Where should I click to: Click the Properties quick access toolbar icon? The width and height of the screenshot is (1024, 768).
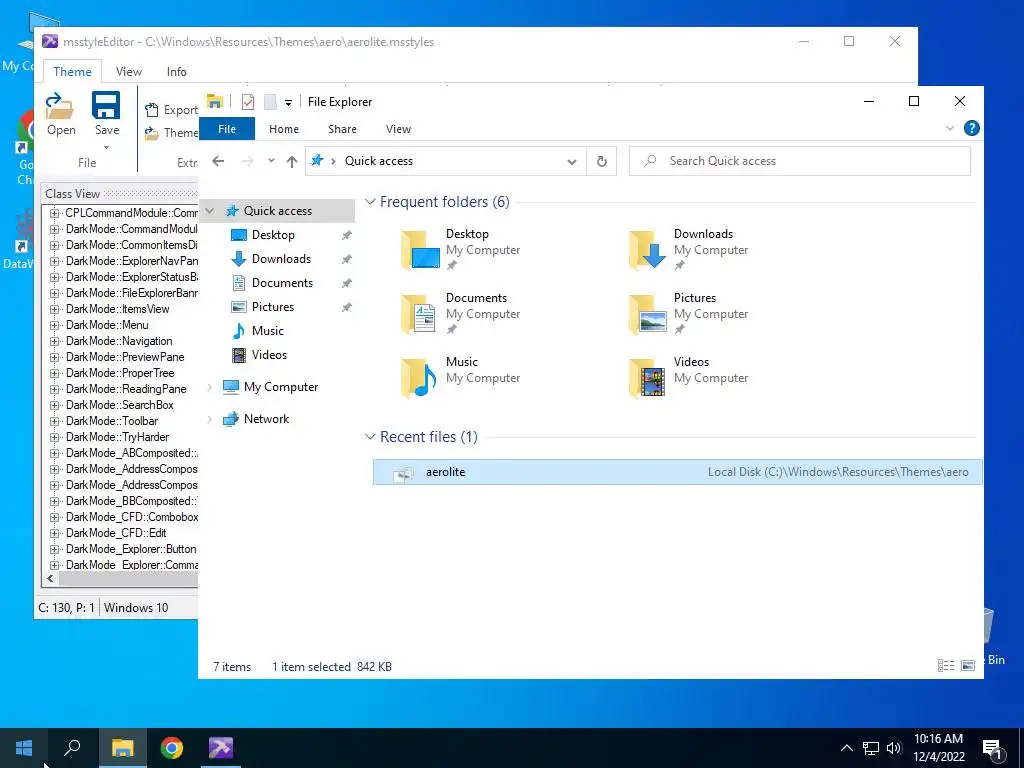tap(248, 102)
